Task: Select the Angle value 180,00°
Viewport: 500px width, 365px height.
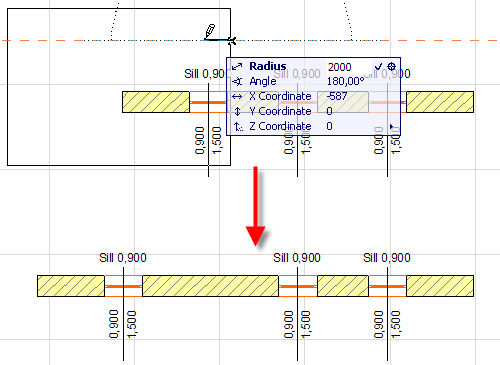Action: (345, 81)
